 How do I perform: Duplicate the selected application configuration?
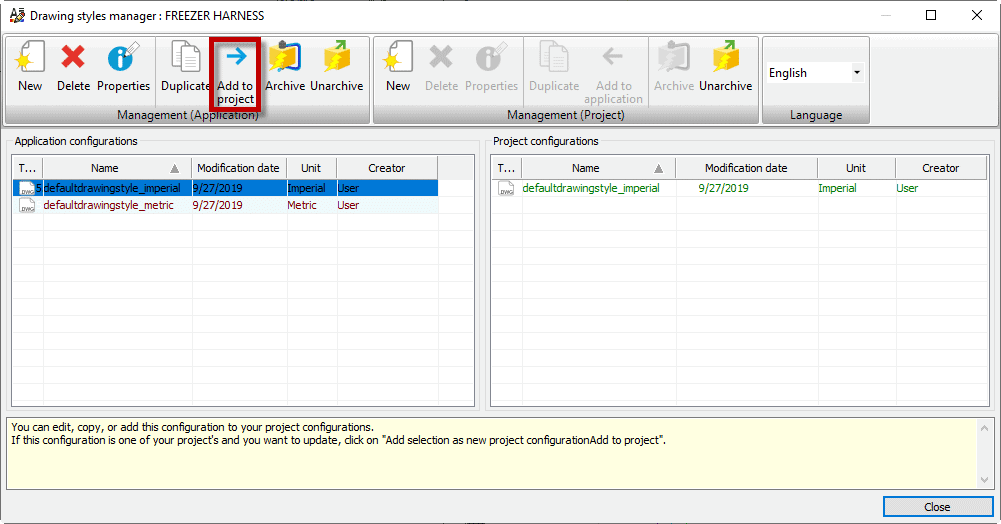pyautogui.click(x=186, y=68)
